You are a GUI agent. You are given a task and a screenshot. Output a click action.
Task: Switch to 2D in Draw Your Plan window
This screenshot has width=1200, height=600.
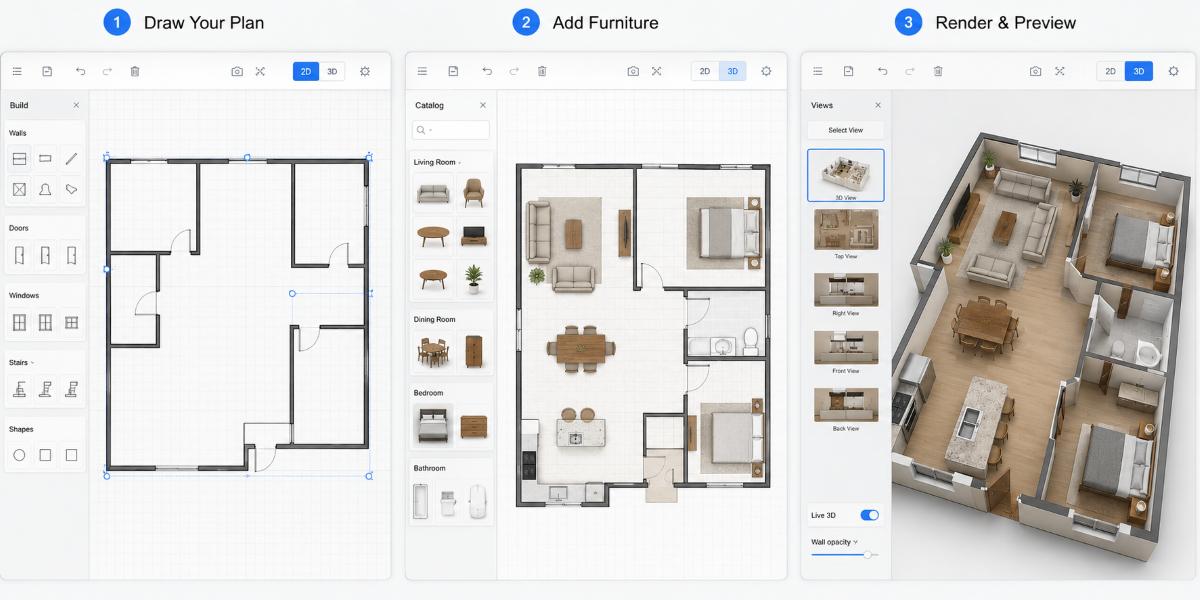point(306,71)
